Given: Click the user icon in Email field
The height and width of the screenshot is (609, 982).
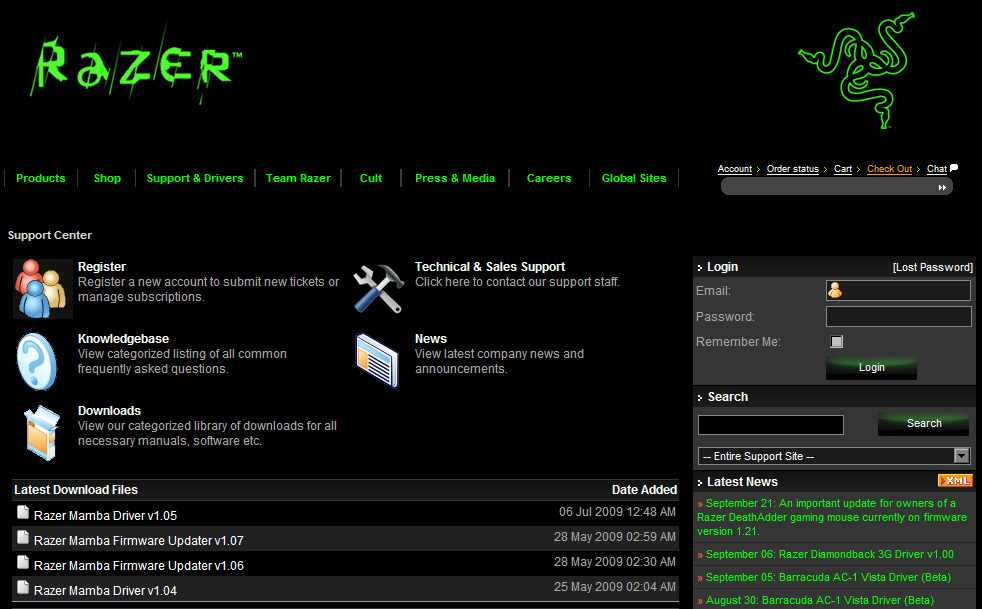Looking at the screenshot, I should (x=835, y=290).
